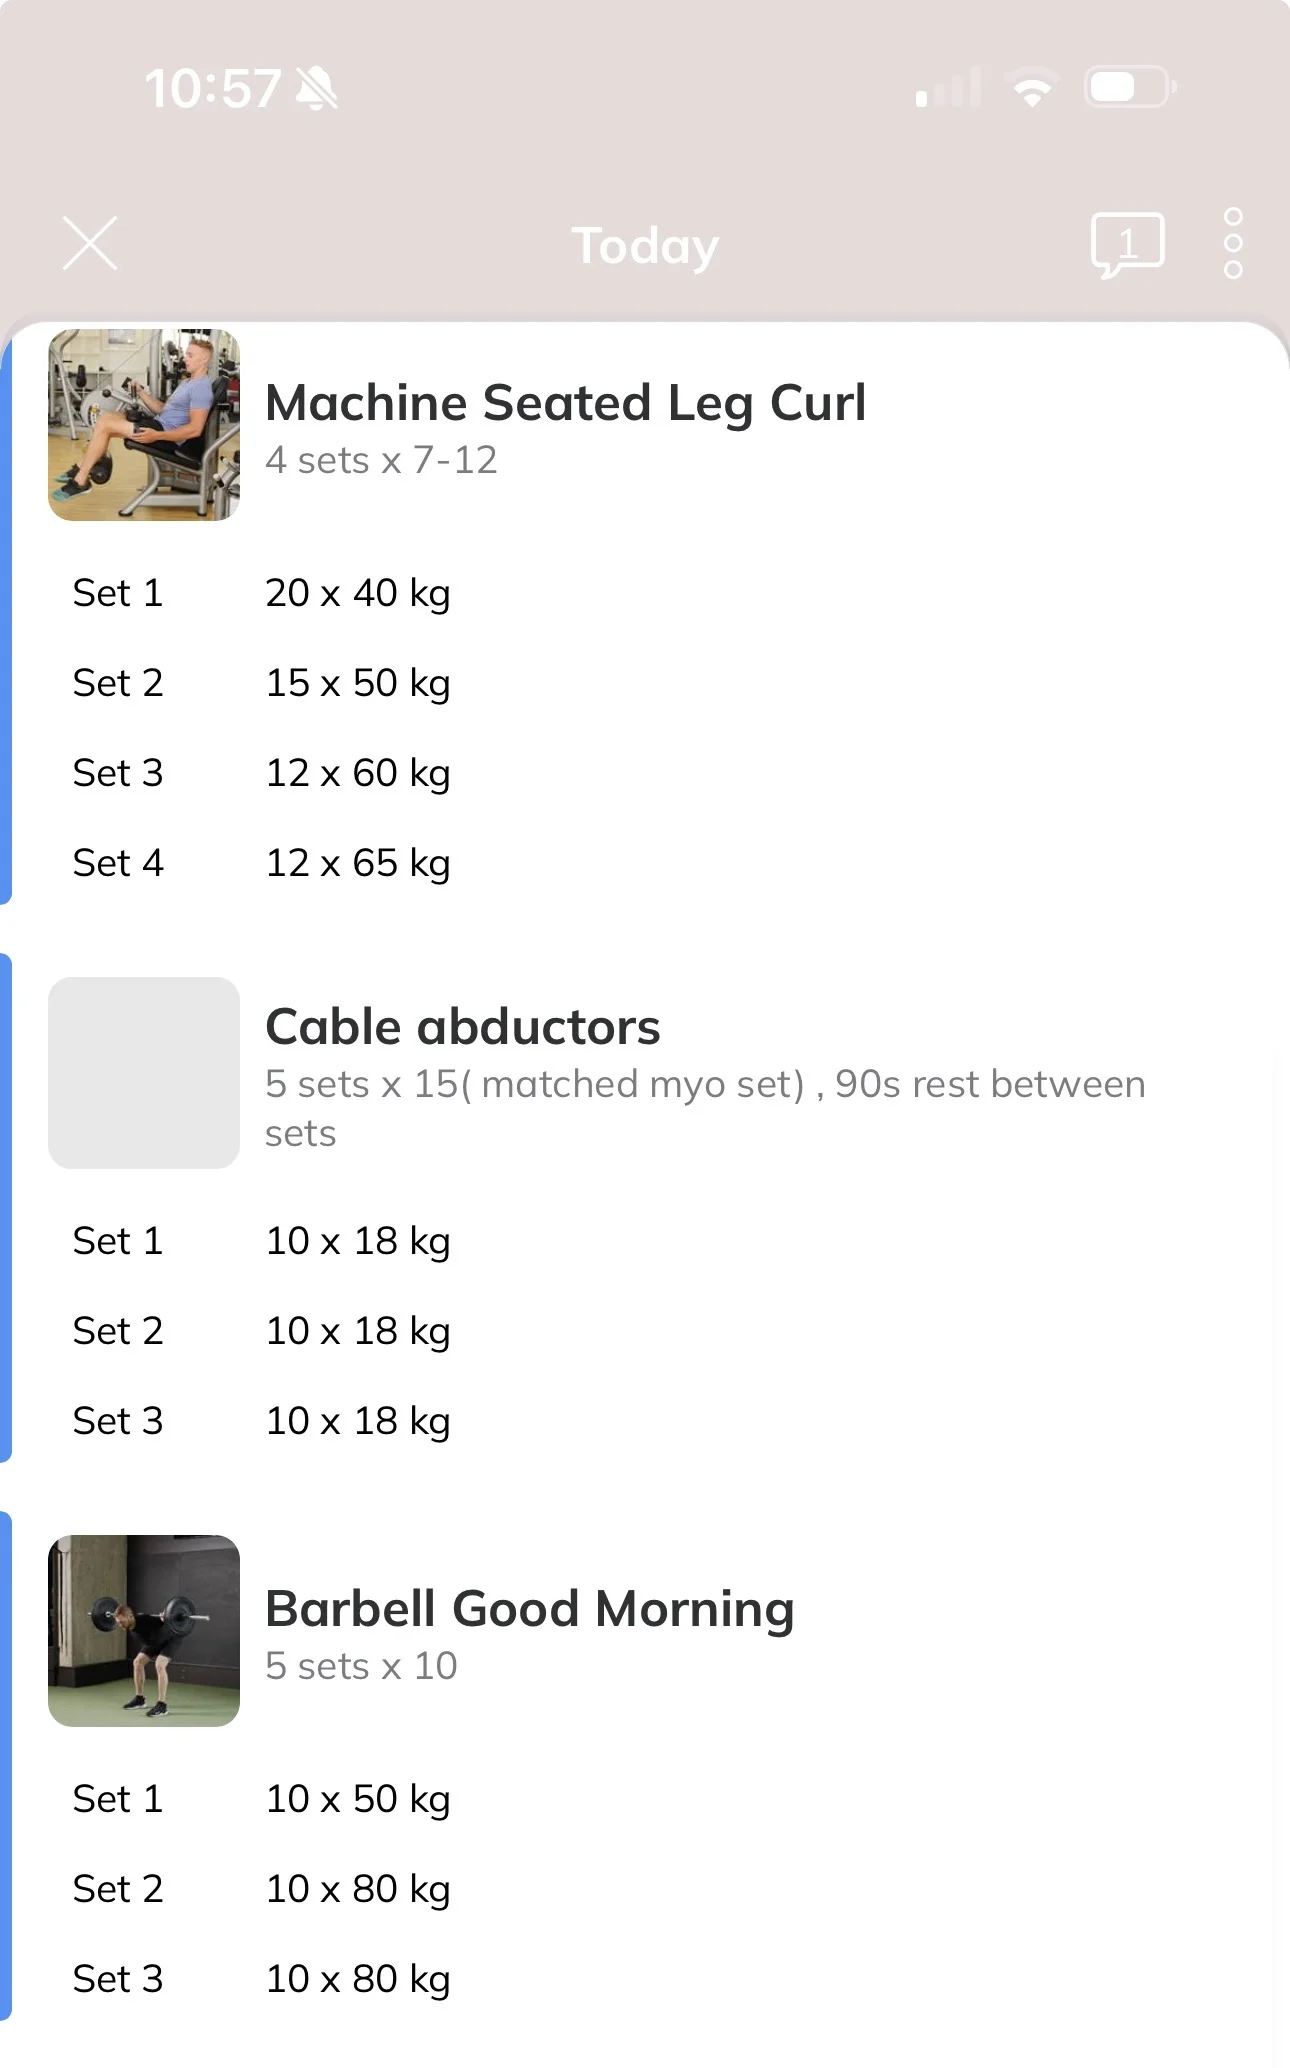Open Barbell Good Morning exercise title
The width and height of the screenshot is (1290, 2068).
click(529, 1609)
